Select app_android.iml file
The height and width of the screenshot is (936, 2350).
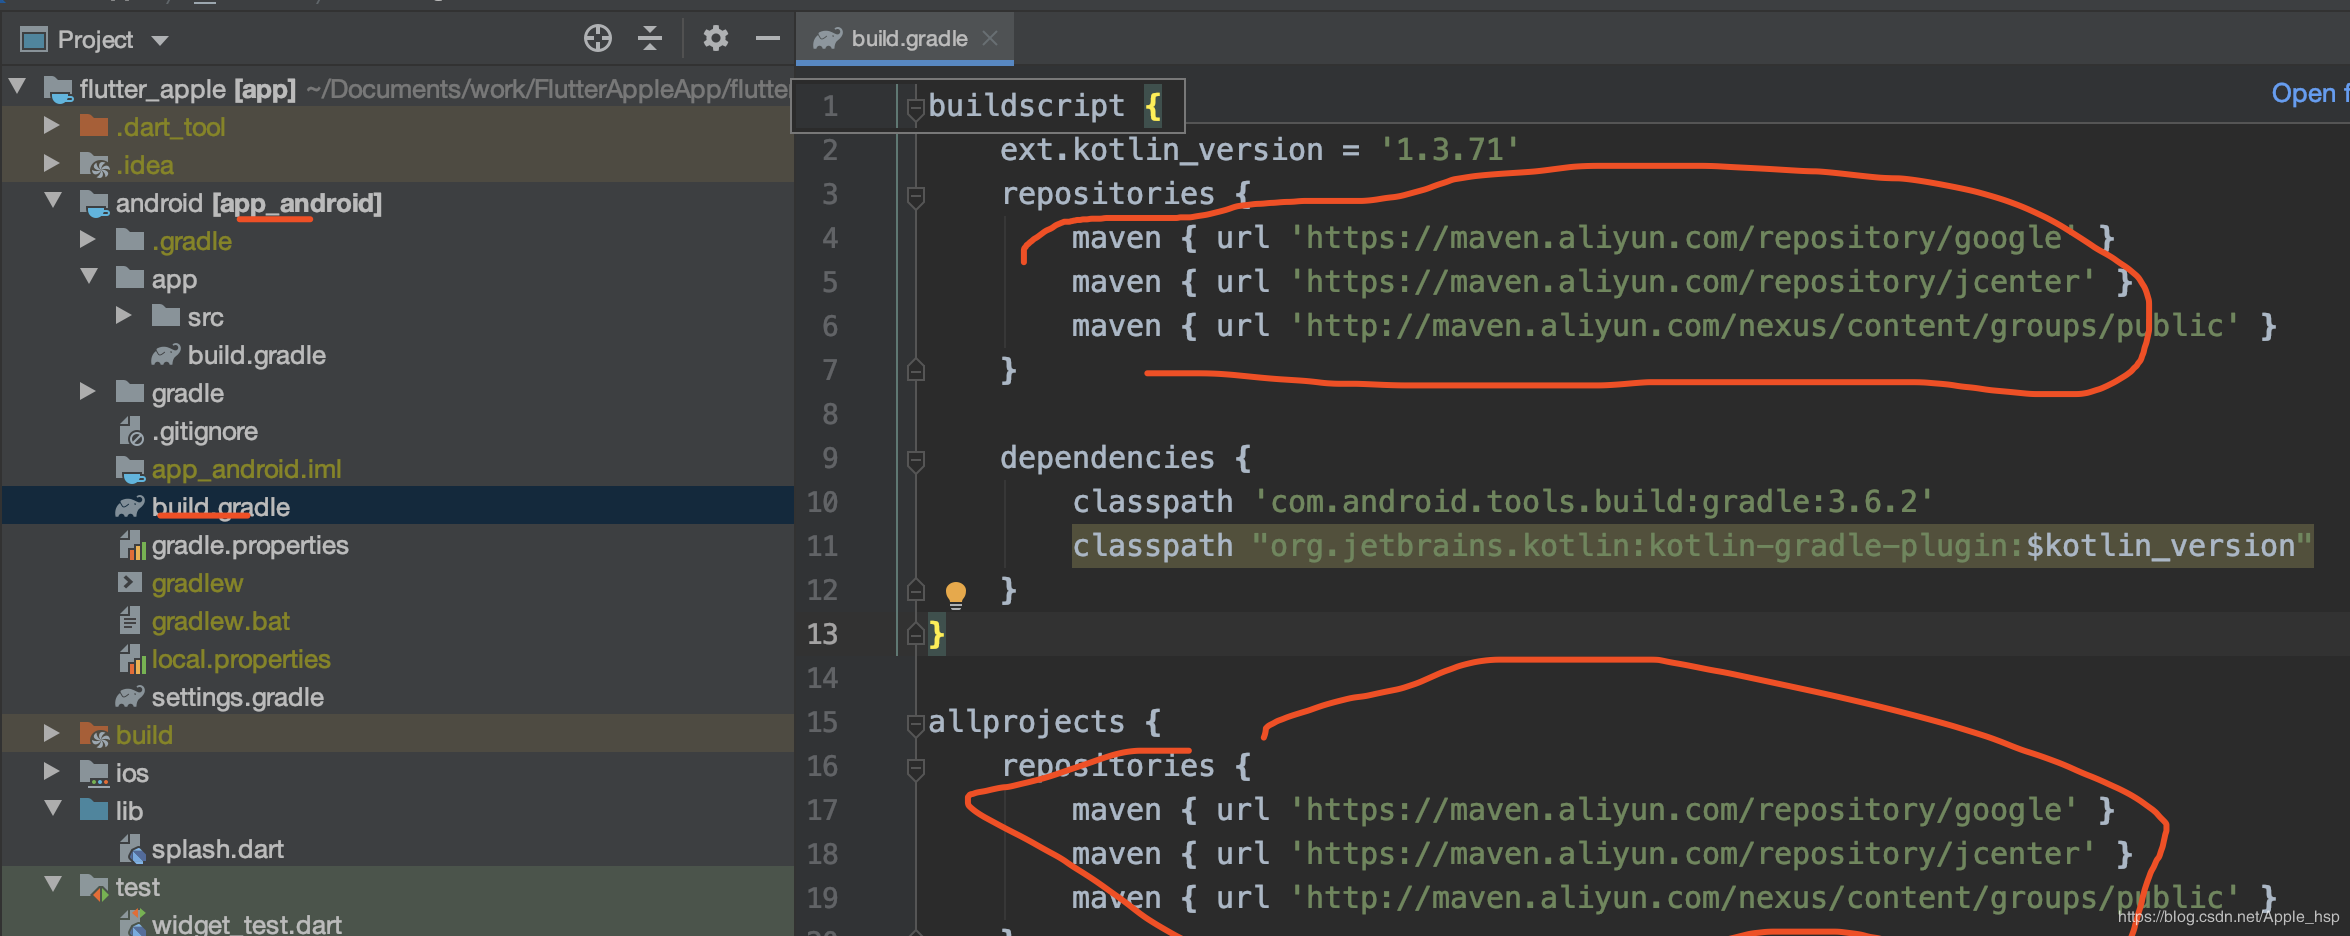[246, 469]
